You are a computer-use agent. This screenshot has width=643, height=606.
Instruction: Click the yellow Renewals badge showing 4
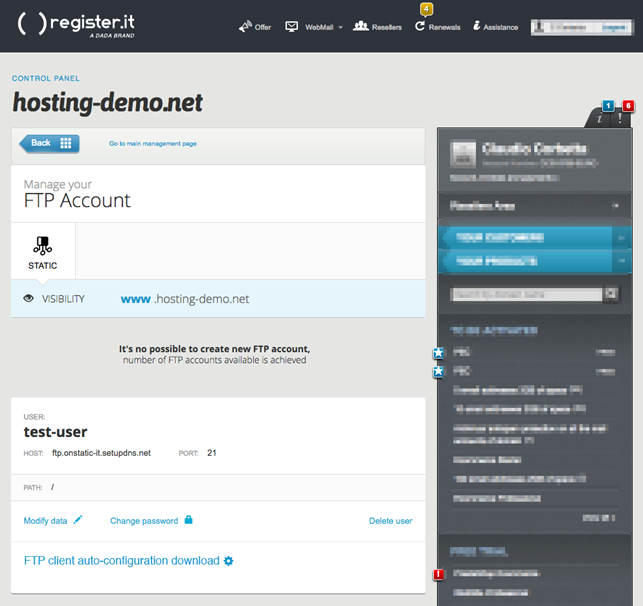426,9
